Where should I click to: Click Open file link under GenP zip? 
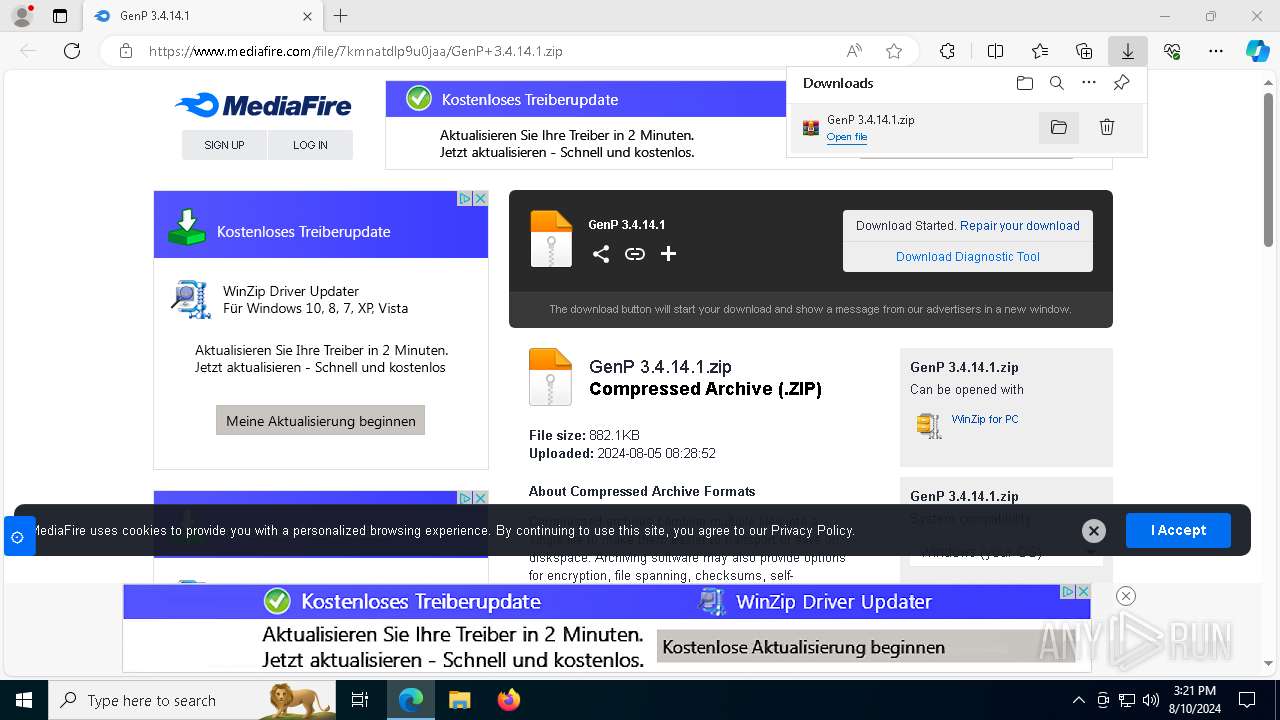tap(847, 137)
